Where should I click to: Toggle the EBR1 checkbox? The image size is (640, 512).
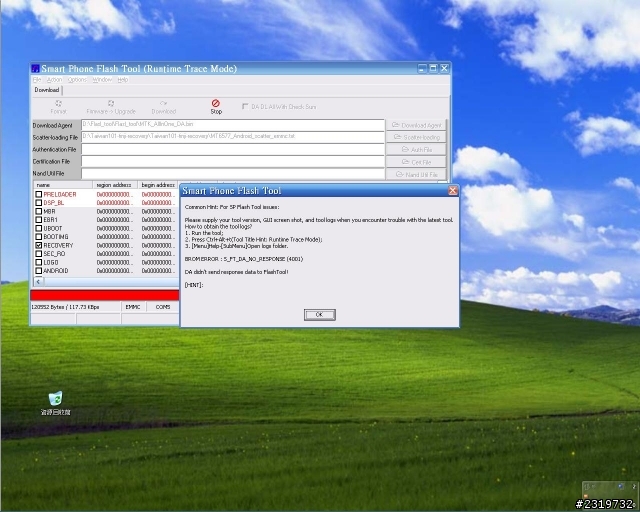(38, 220)
